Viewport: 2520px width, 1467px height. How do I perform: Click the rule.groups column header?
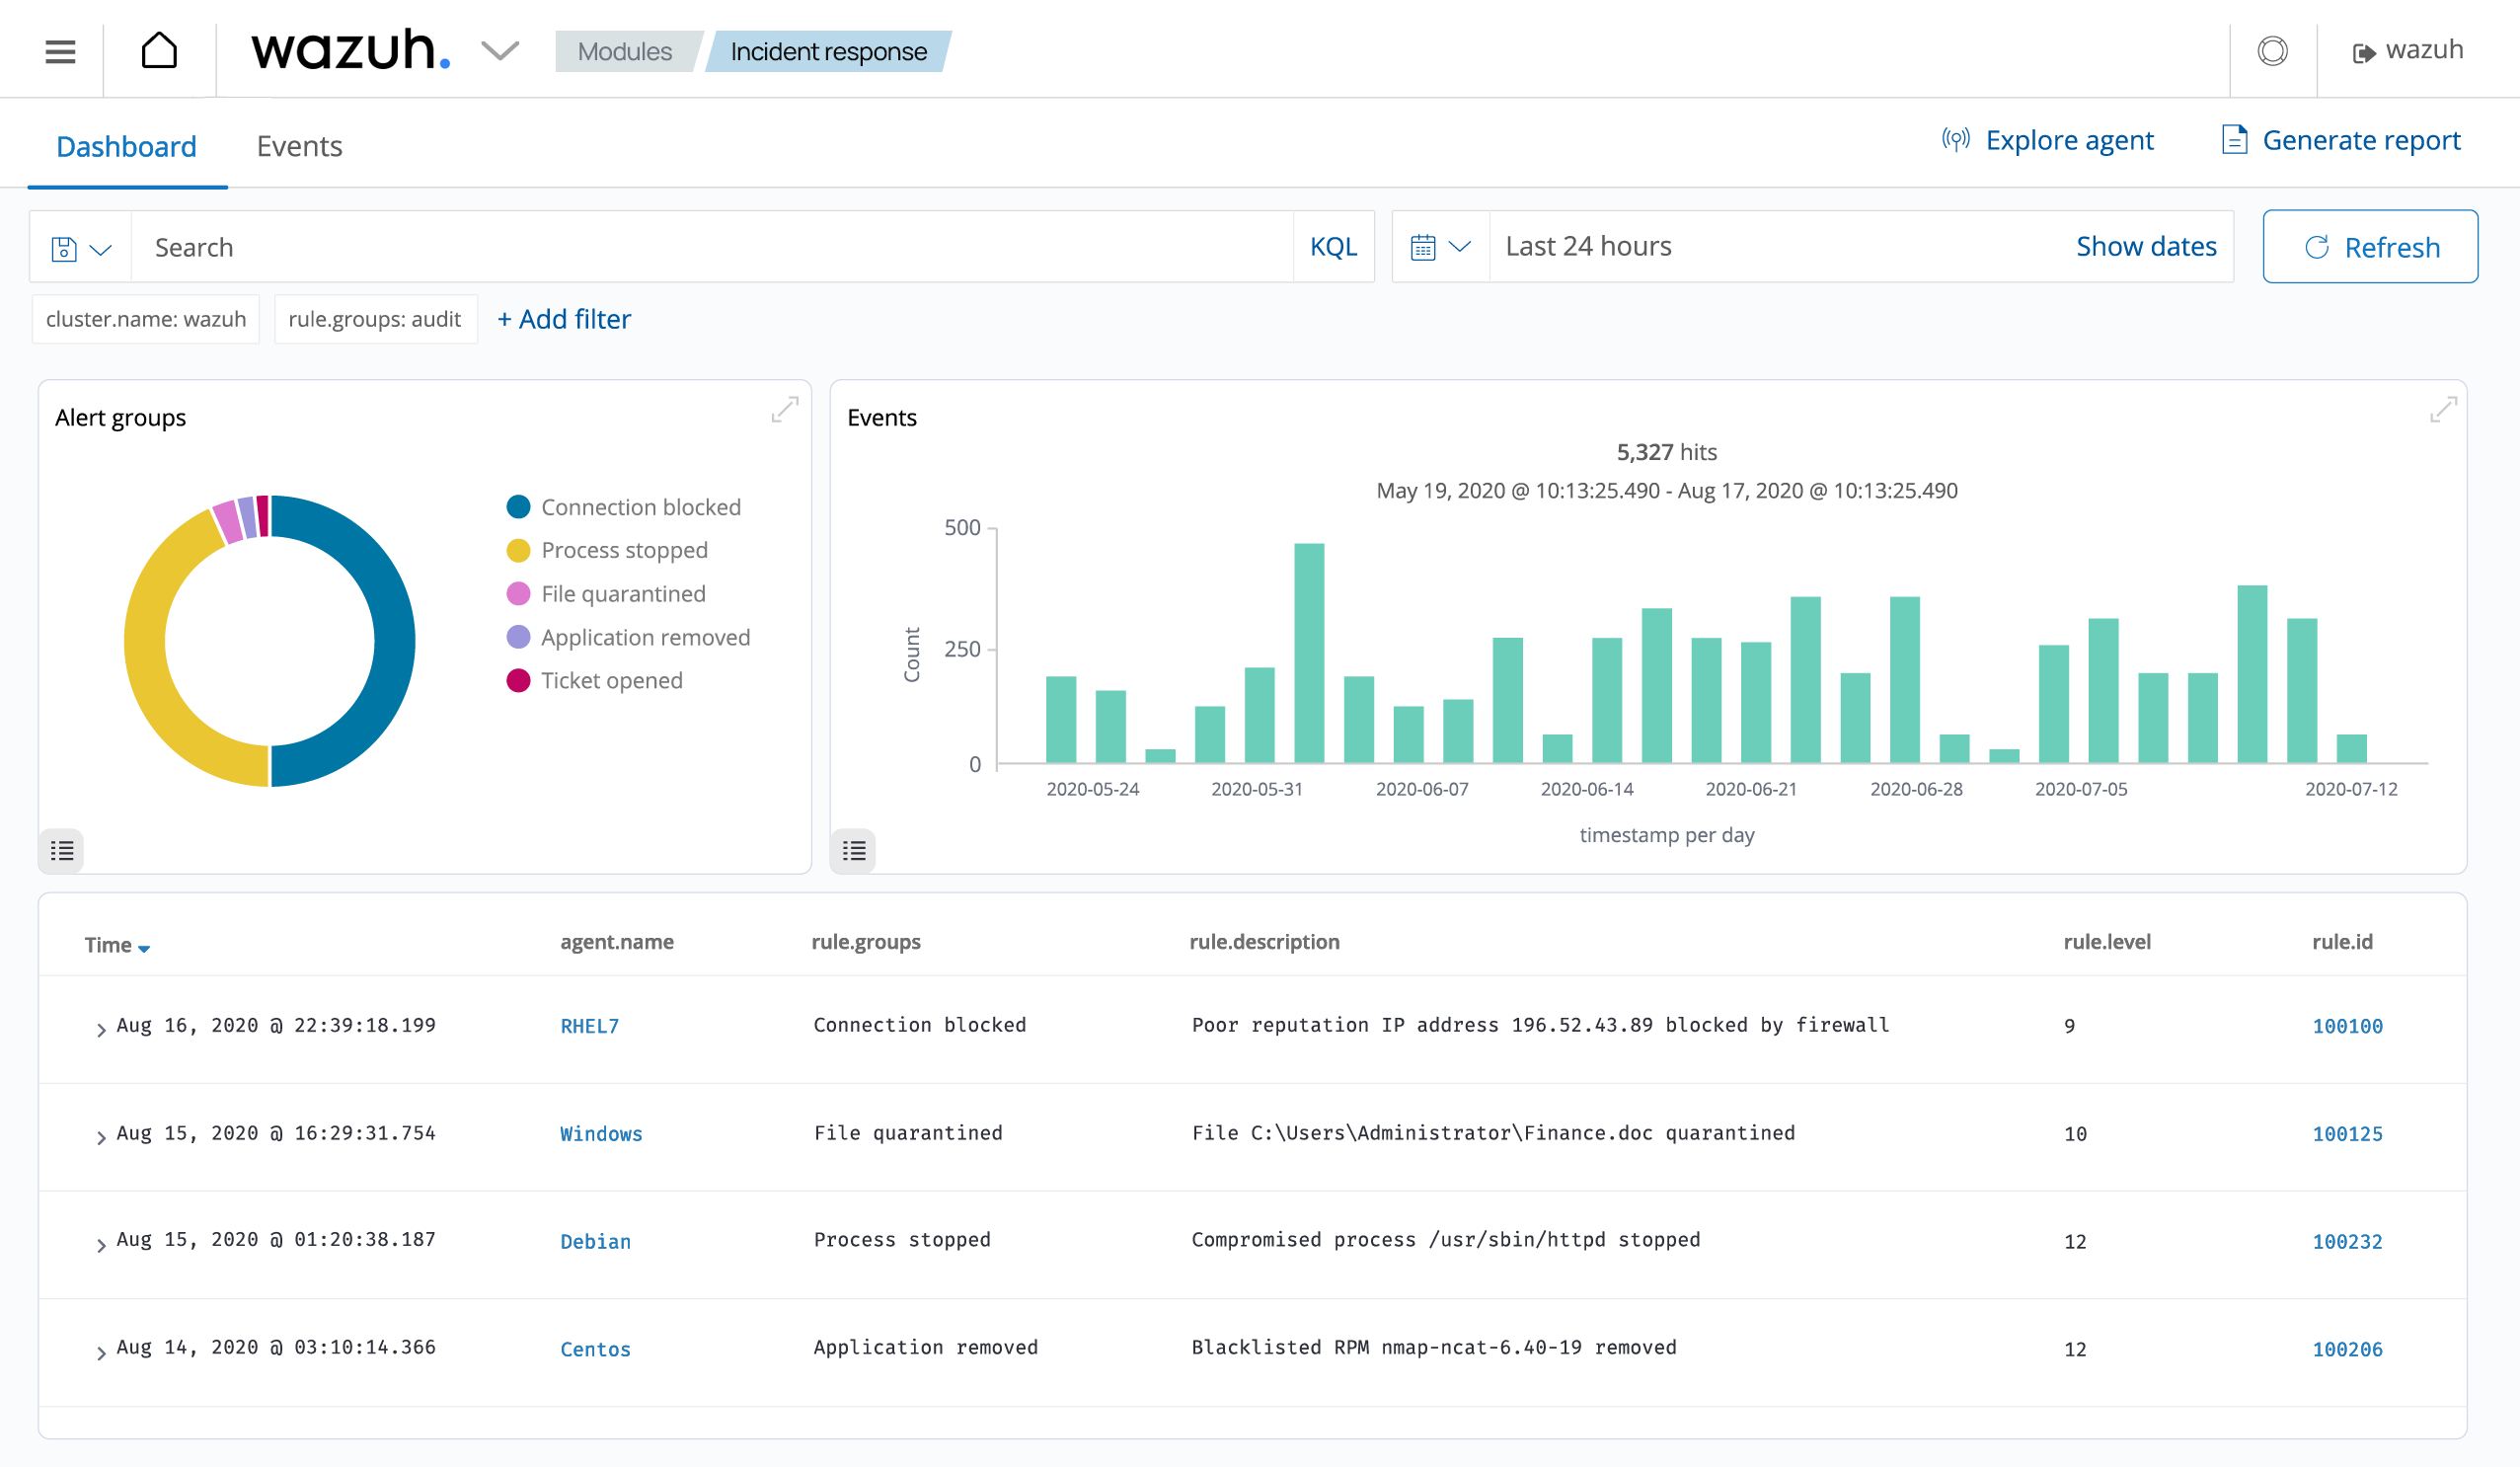(x=866, y=942)
